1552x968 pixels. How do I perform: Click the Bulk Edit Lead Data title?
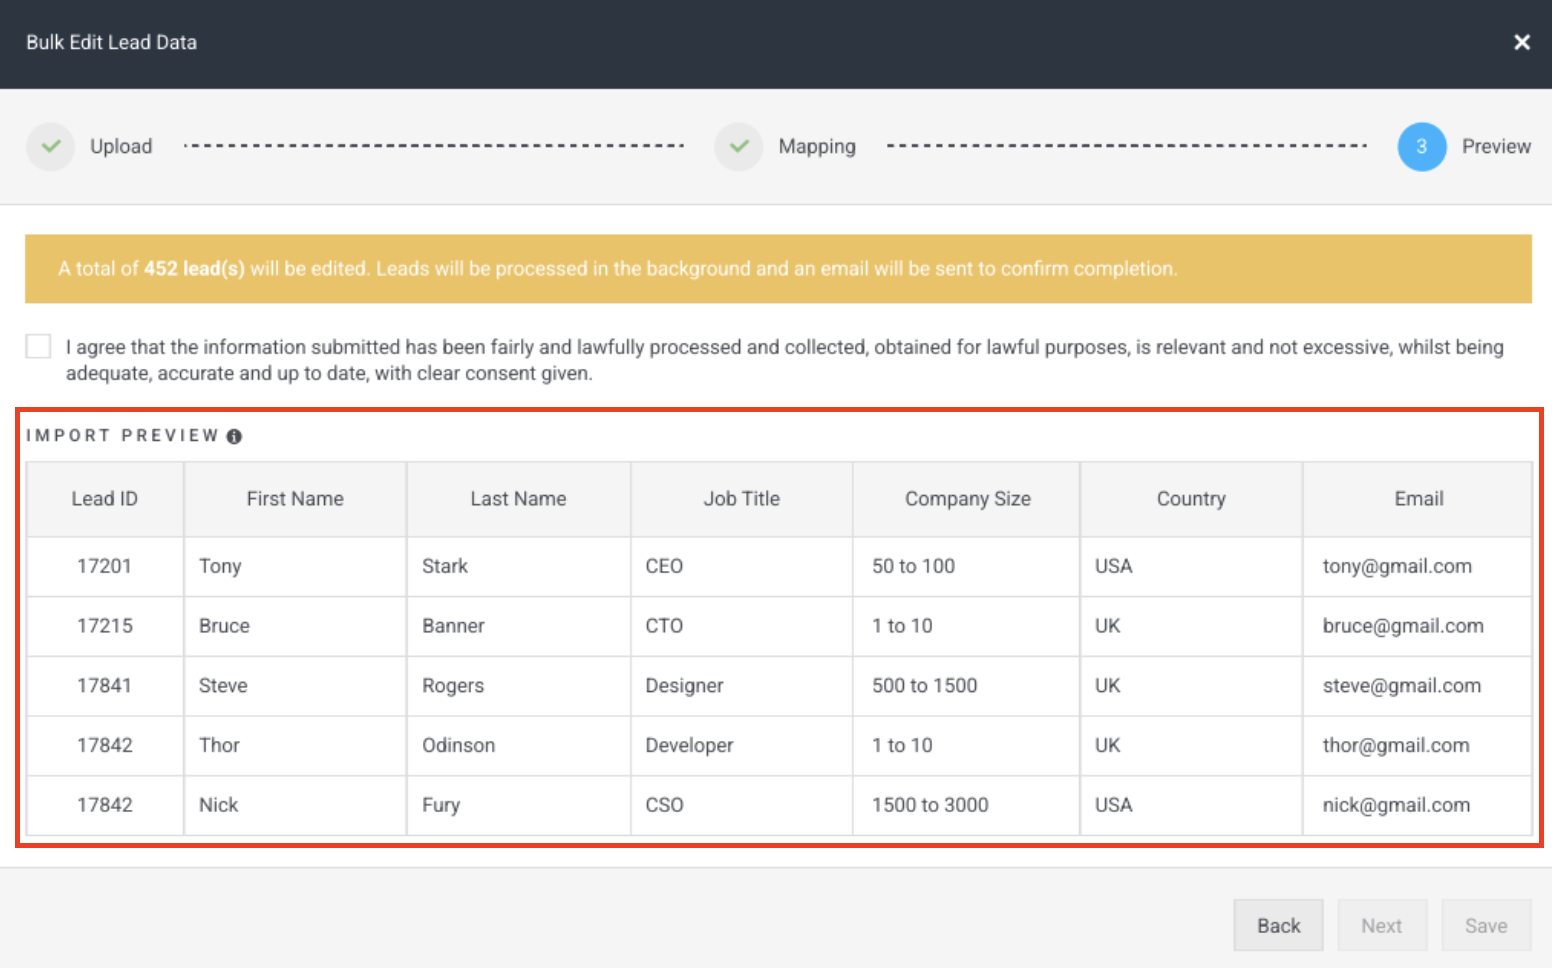[x=112, y=42]
